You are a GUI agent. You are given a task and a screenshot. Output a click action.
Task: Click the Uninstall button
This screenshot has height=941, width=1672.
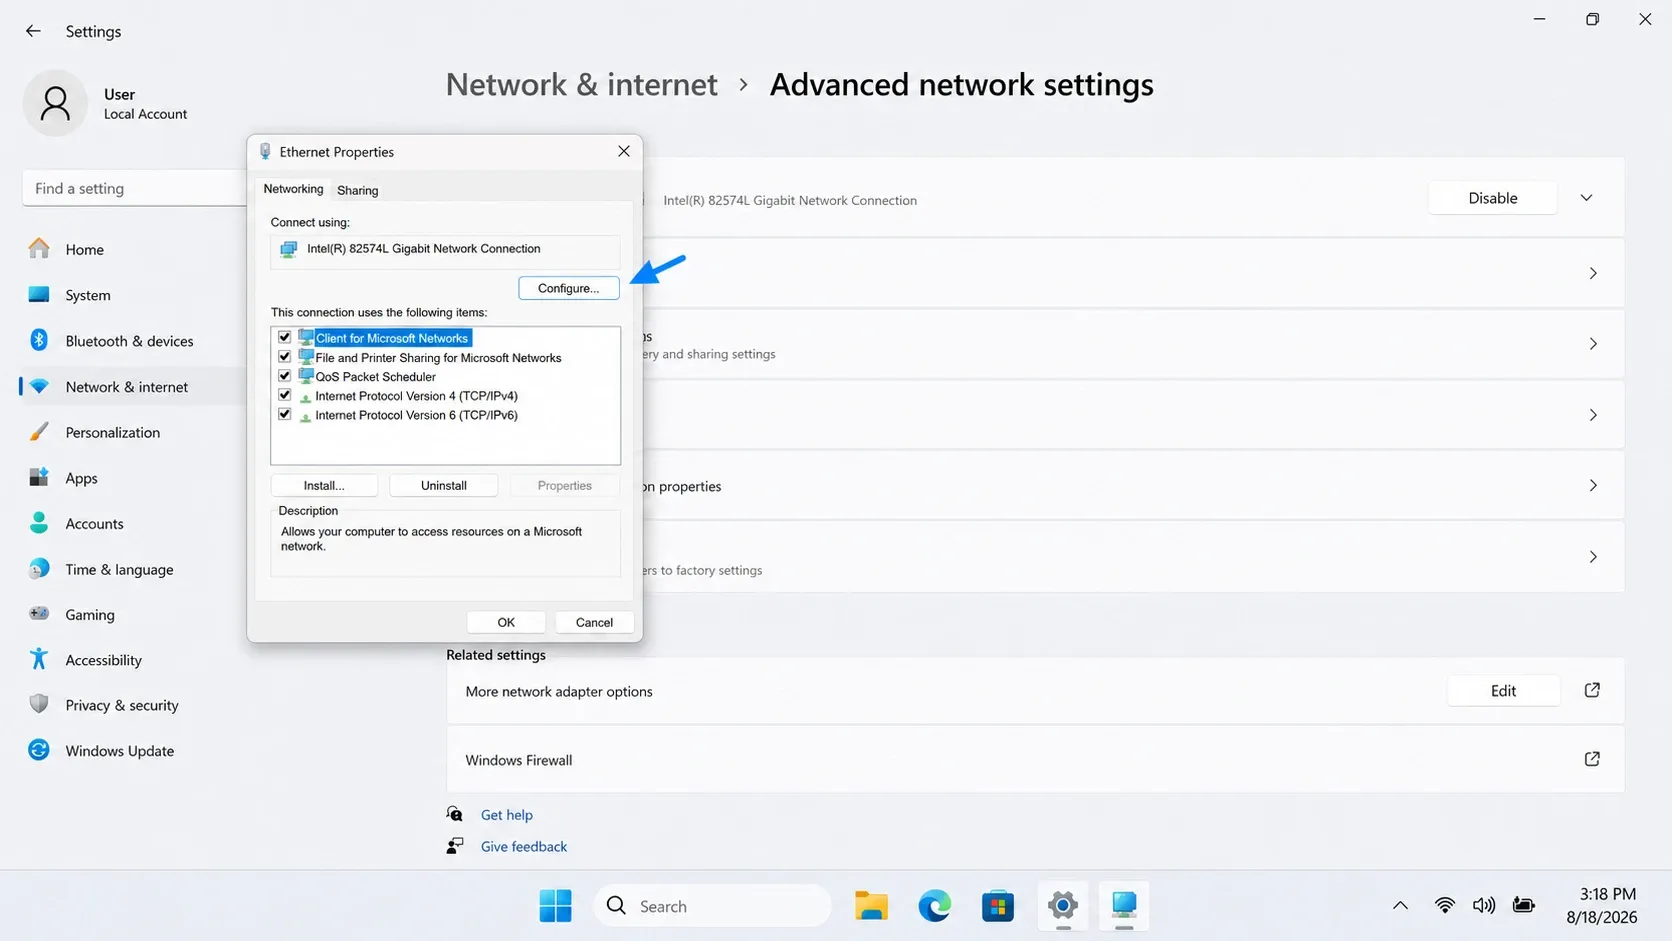[444, 485]
